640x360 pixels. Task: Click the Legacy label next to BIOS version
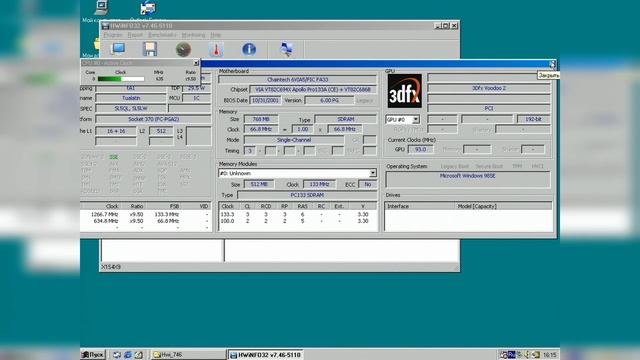[x=364, y=100]
